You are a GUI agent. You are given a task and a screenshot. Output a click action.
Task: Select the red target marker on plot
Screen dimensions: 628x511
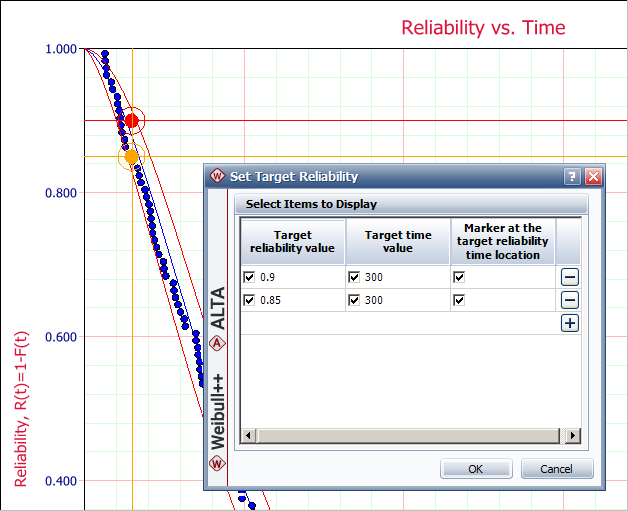click(132, 120)
